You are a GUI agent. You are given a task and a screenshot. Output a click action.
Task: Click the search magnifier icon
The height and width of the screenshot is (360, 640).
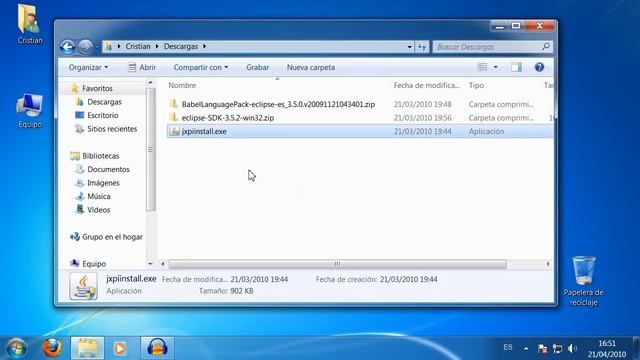tap(546, 47)
